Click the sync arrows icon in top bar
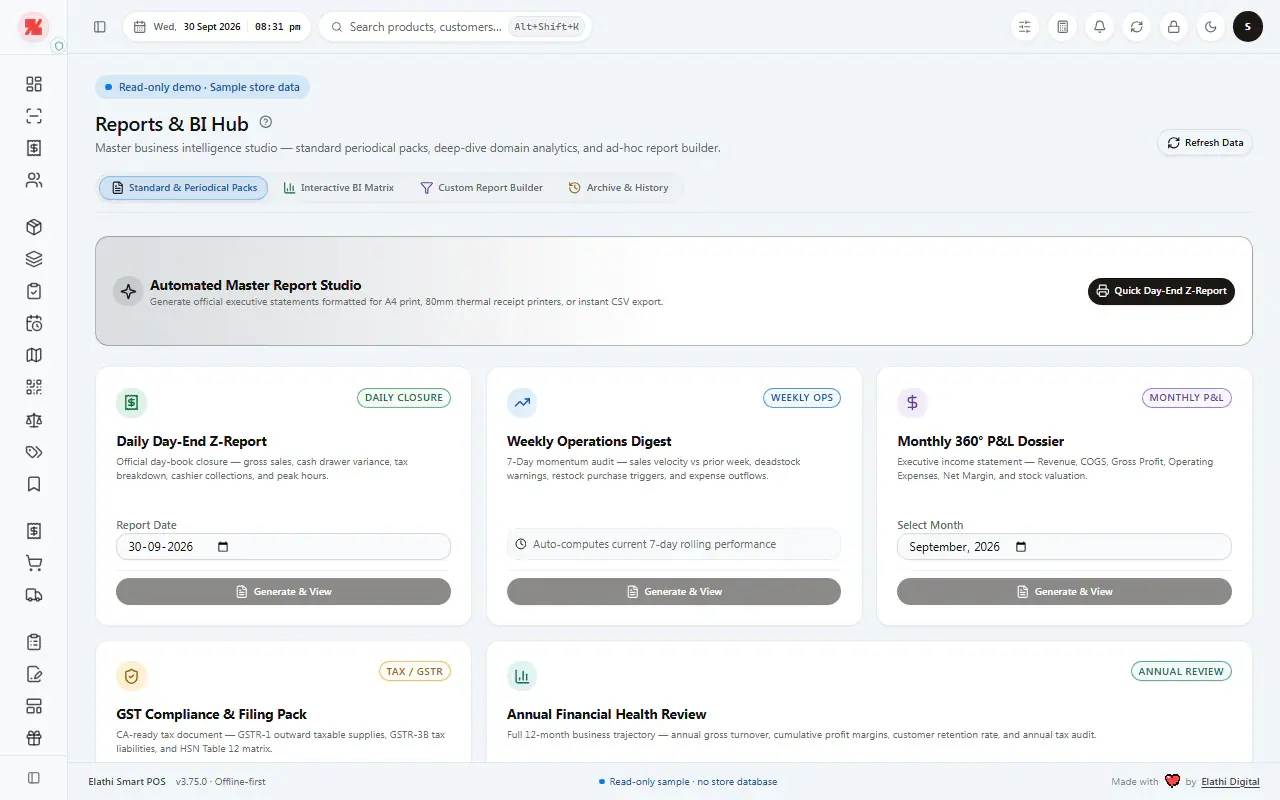Screen dimensions: 1280x800 click(1137, 27)
